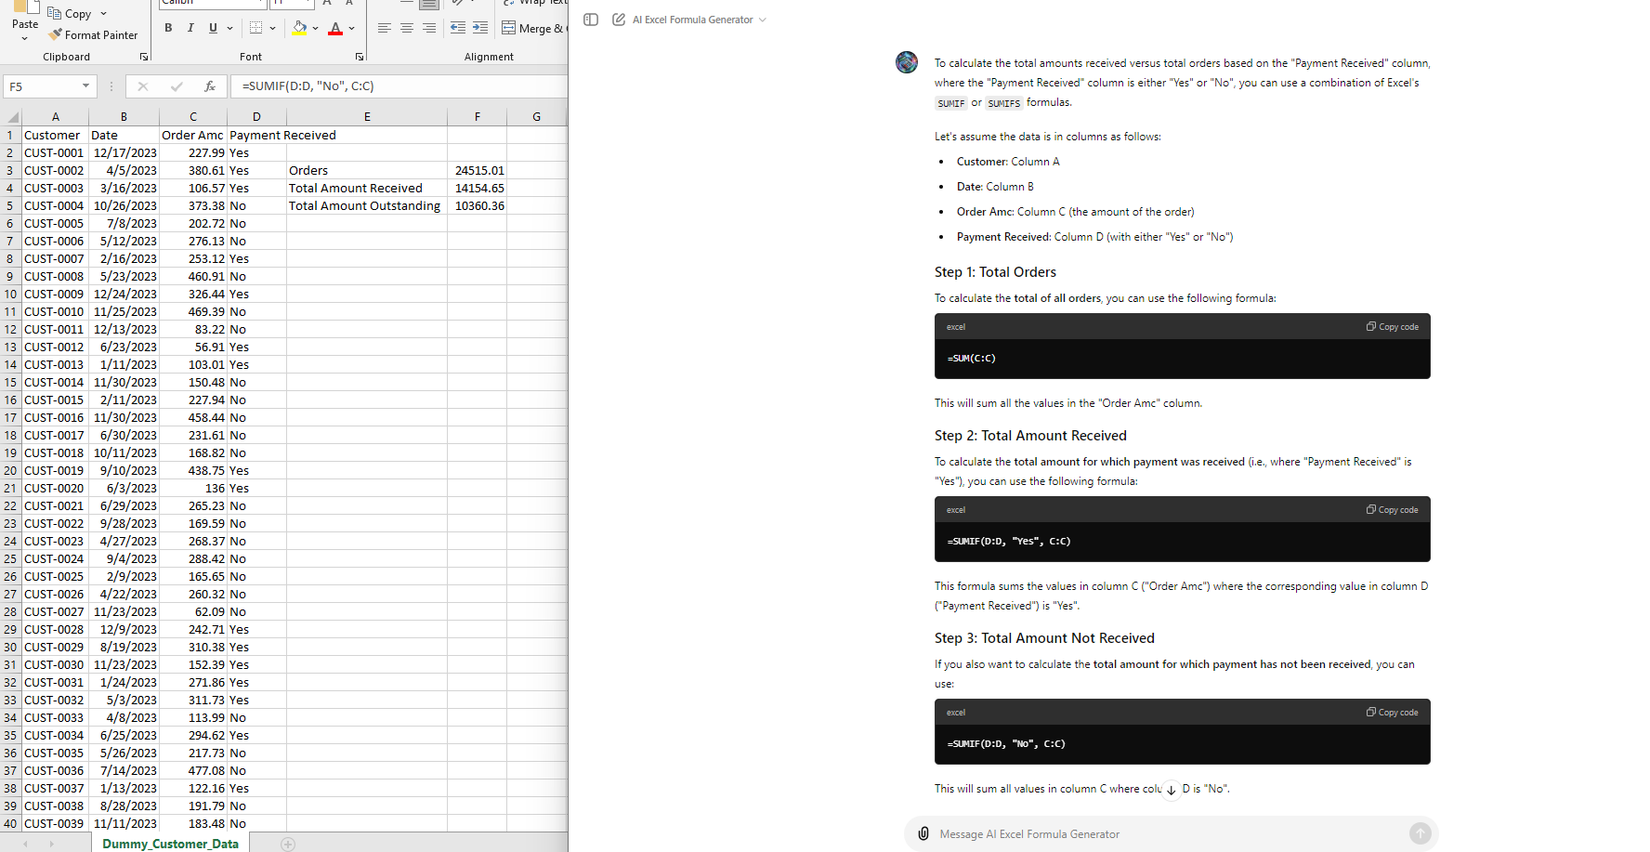1650x852 pixels.
Task: Increase cell indent
Action: (480, 28)
